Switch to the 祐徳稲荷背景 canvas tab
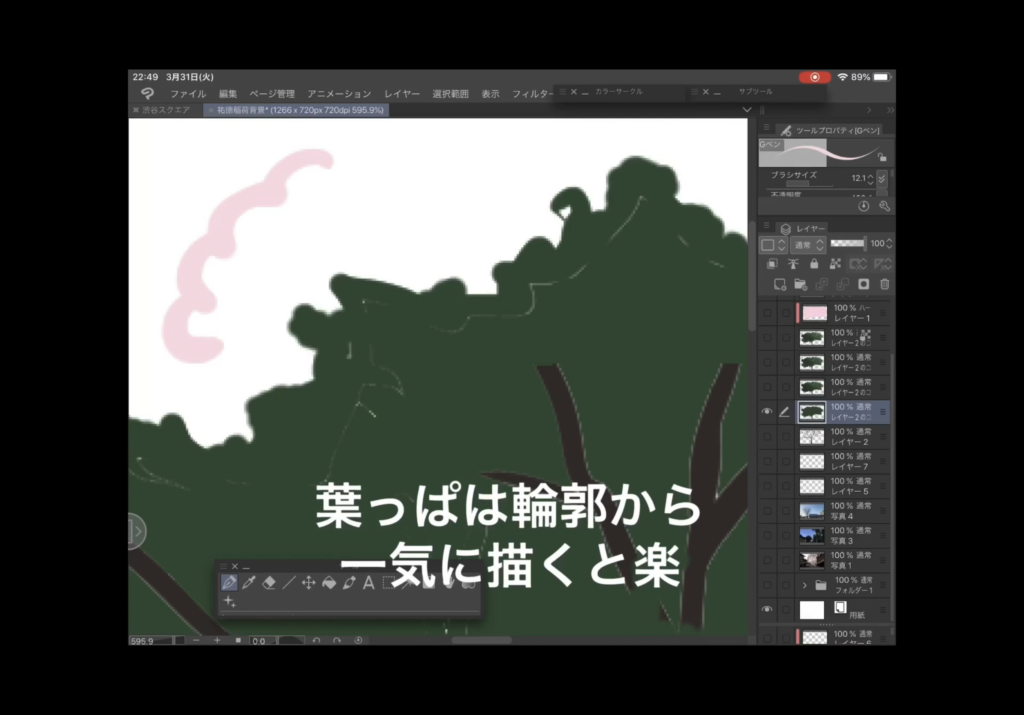 coord(296,110)
